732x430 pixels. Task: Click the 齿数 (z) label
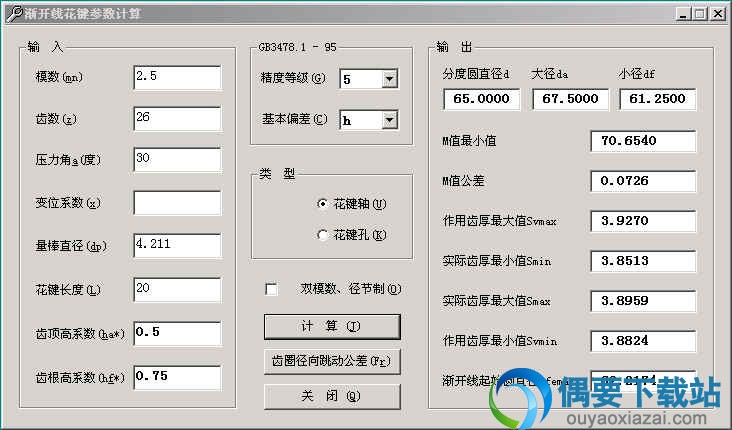(56, 119)
